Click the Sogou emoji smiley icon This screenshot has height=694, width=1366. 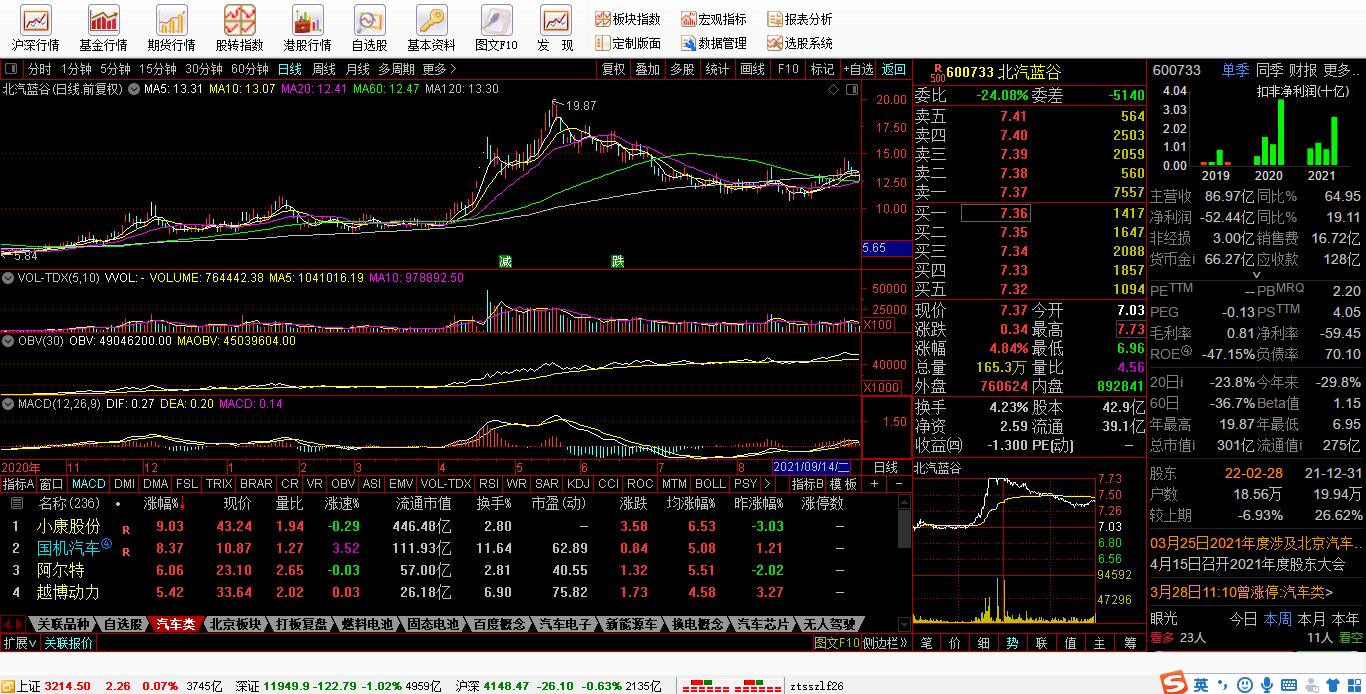[x=1243, y=684]
